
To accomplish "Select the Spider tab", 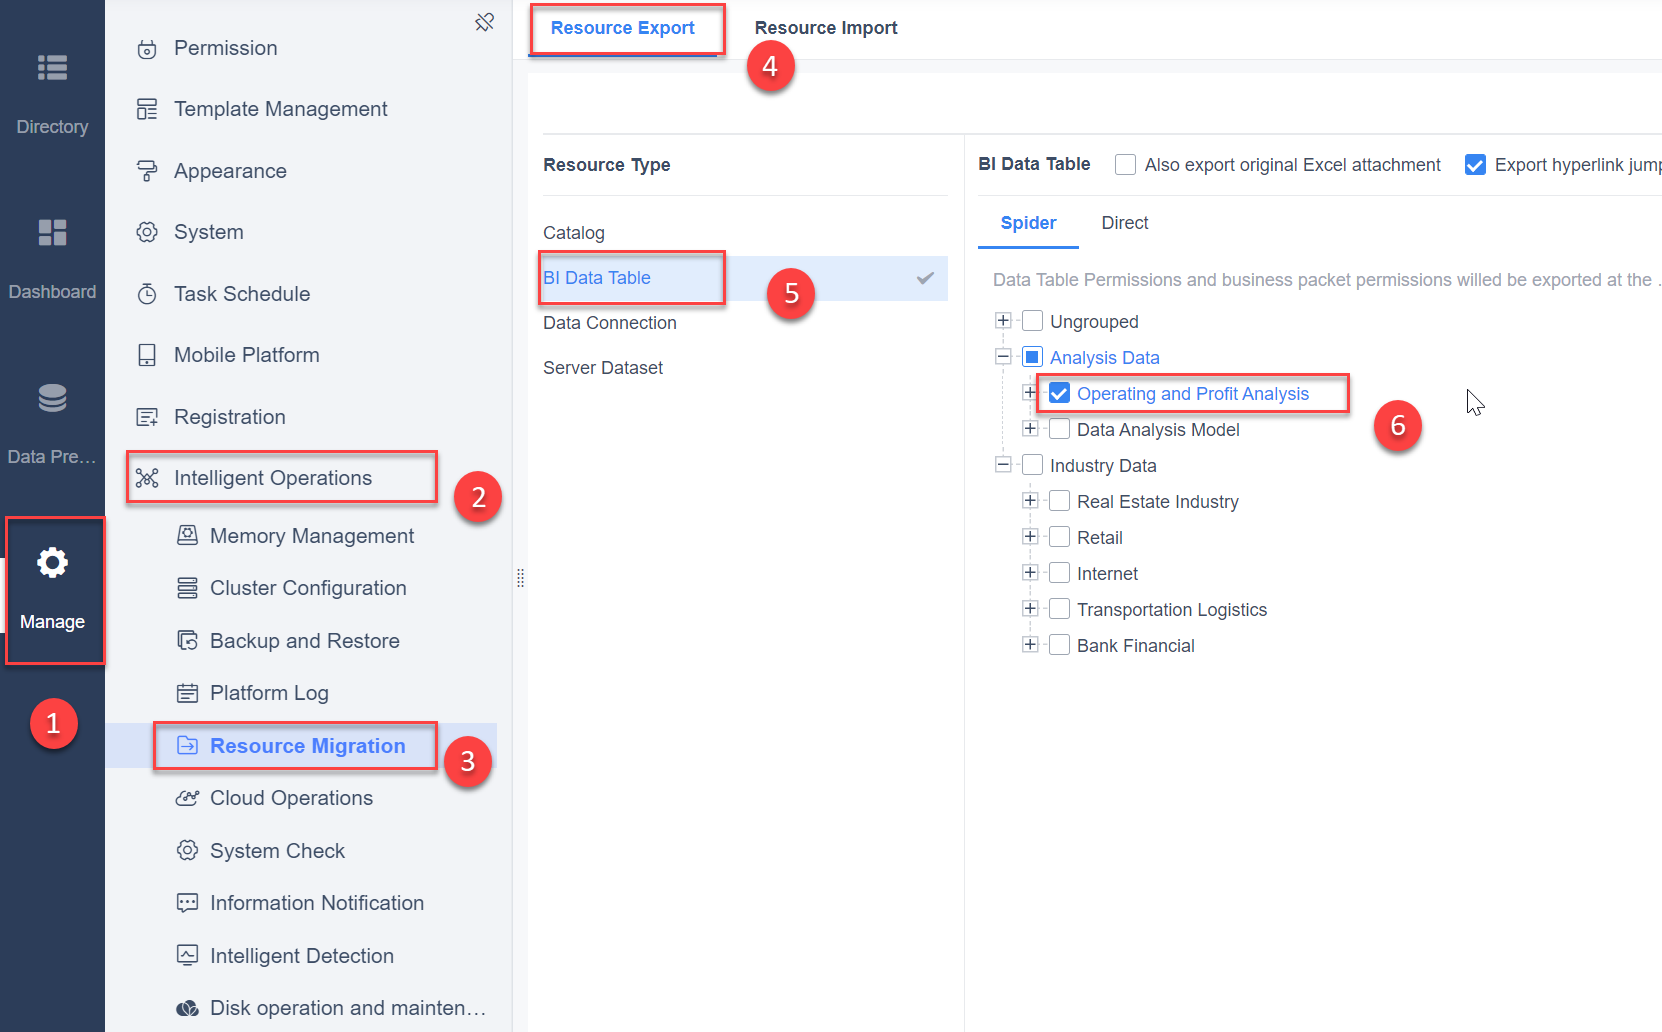I will pos(1028,223).
